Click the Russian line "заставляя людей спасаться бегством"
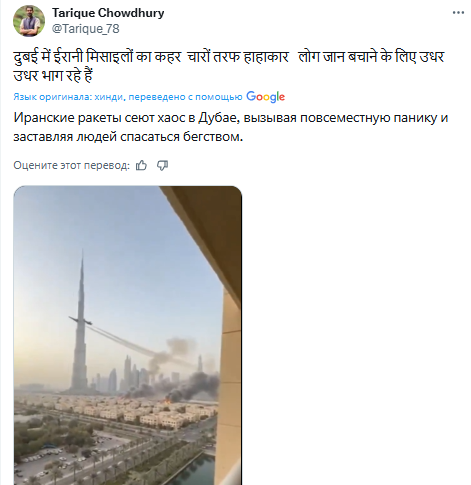The width and height of the screenshot is (471, 485). (128, 137)
